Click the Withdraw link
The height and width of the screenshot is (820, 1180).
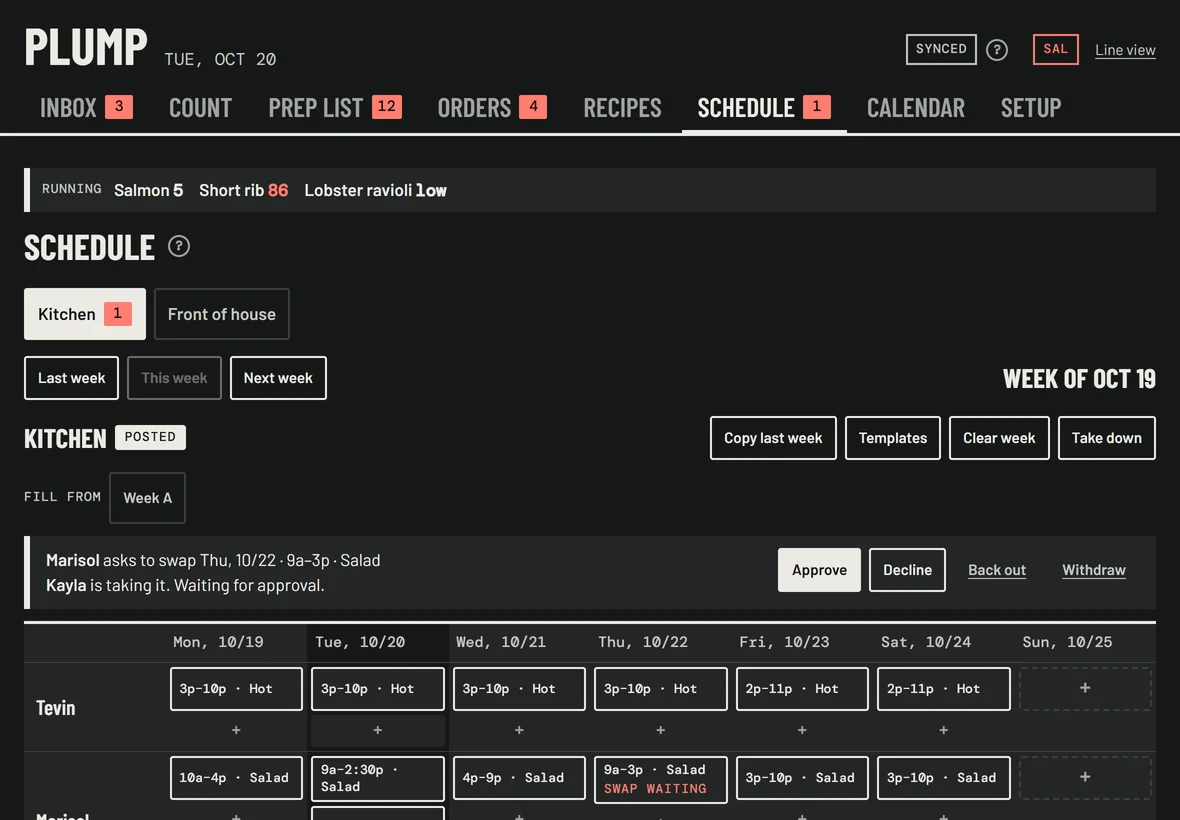(1094, 570)
